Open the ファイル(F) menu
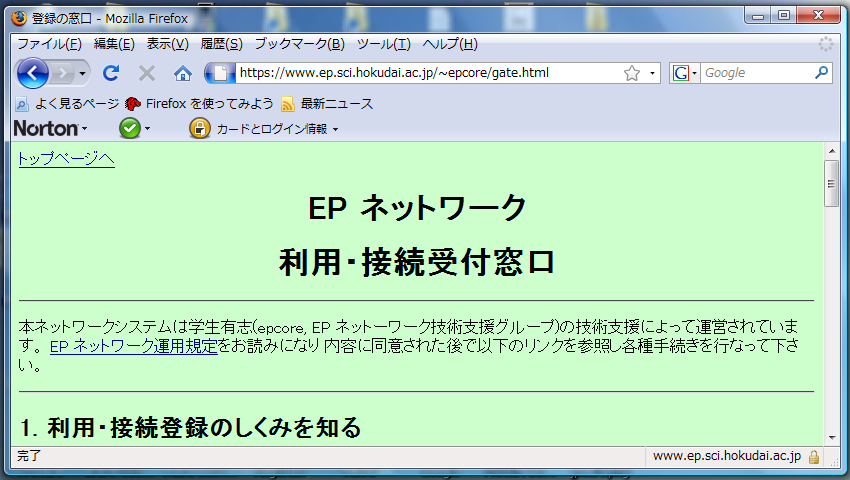The height and width of the screenshot is (480, 850). point(49,44)
